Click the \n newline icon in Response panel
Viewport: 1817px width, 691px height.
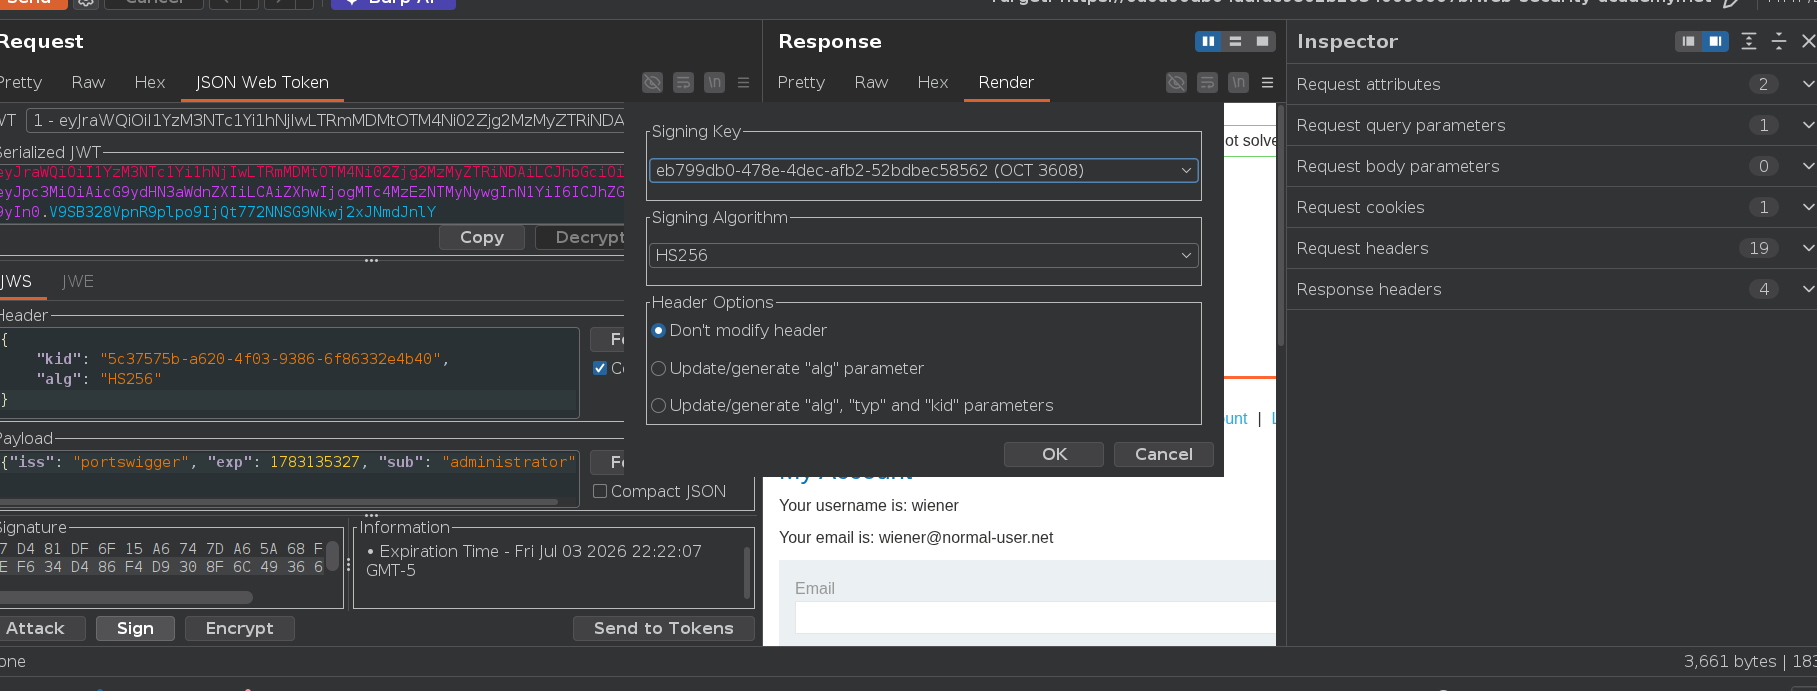click(1239, 83)
